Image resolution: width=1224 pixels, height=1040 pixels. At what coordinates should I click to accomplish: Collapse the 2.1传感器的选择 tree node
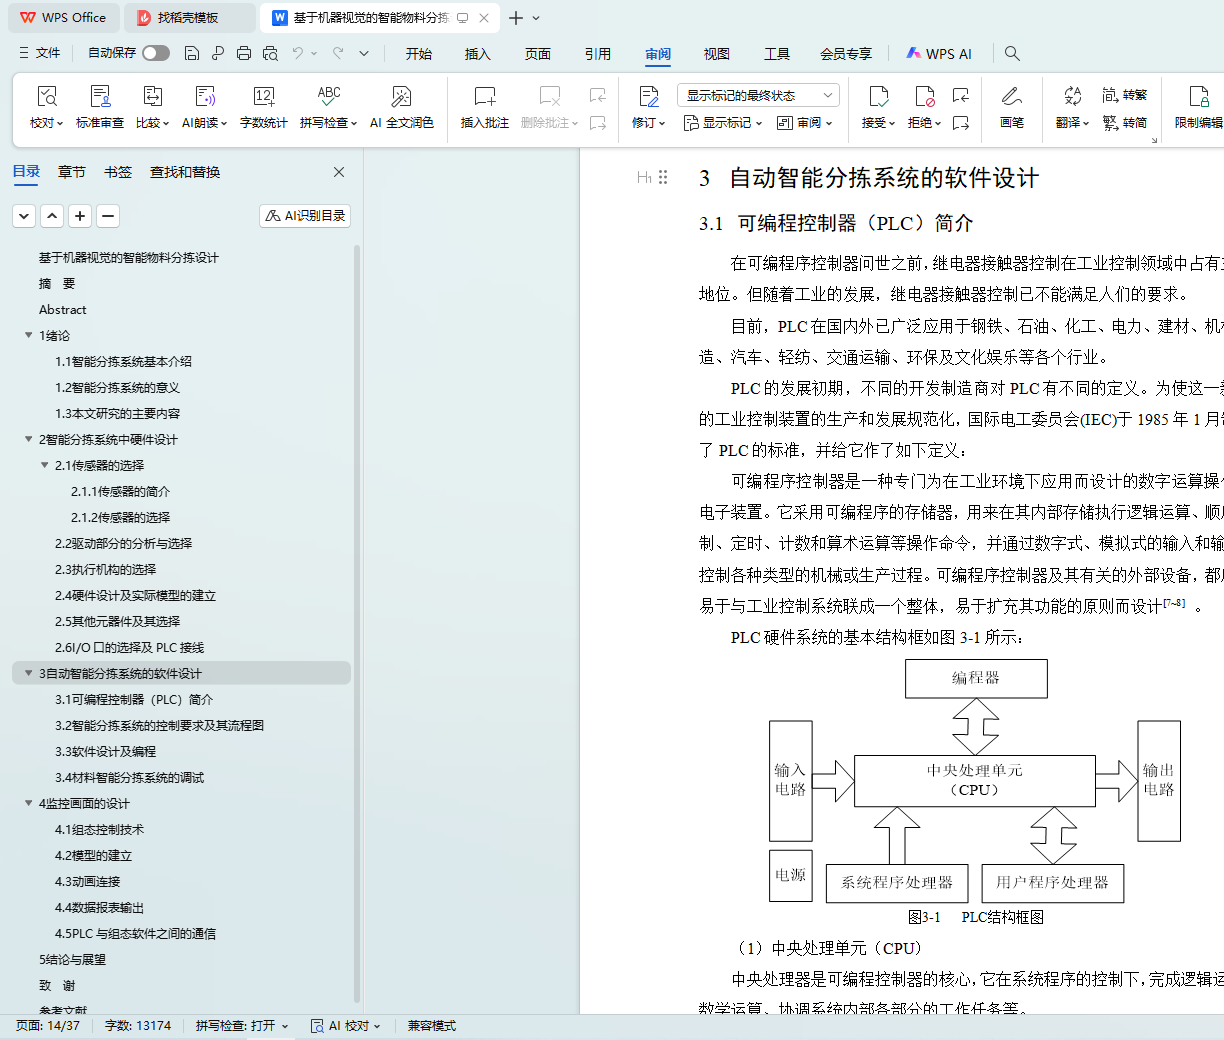click(45, 465)
